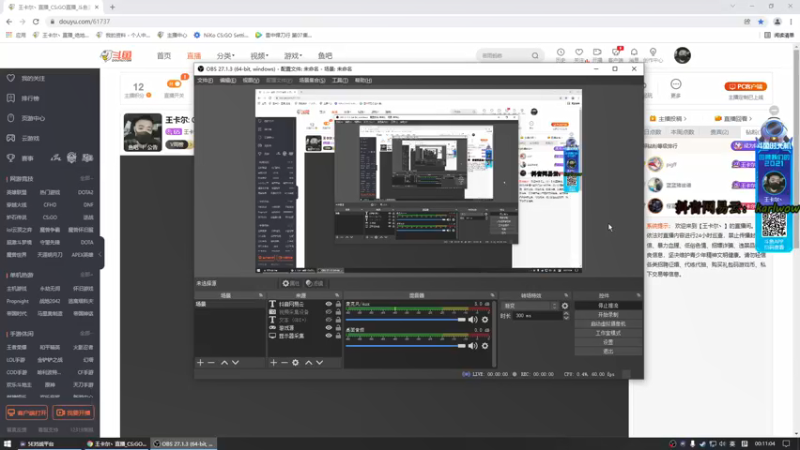800x450 pixels.
Task: Move the scene up in the list
Action: tap(224, 362)
